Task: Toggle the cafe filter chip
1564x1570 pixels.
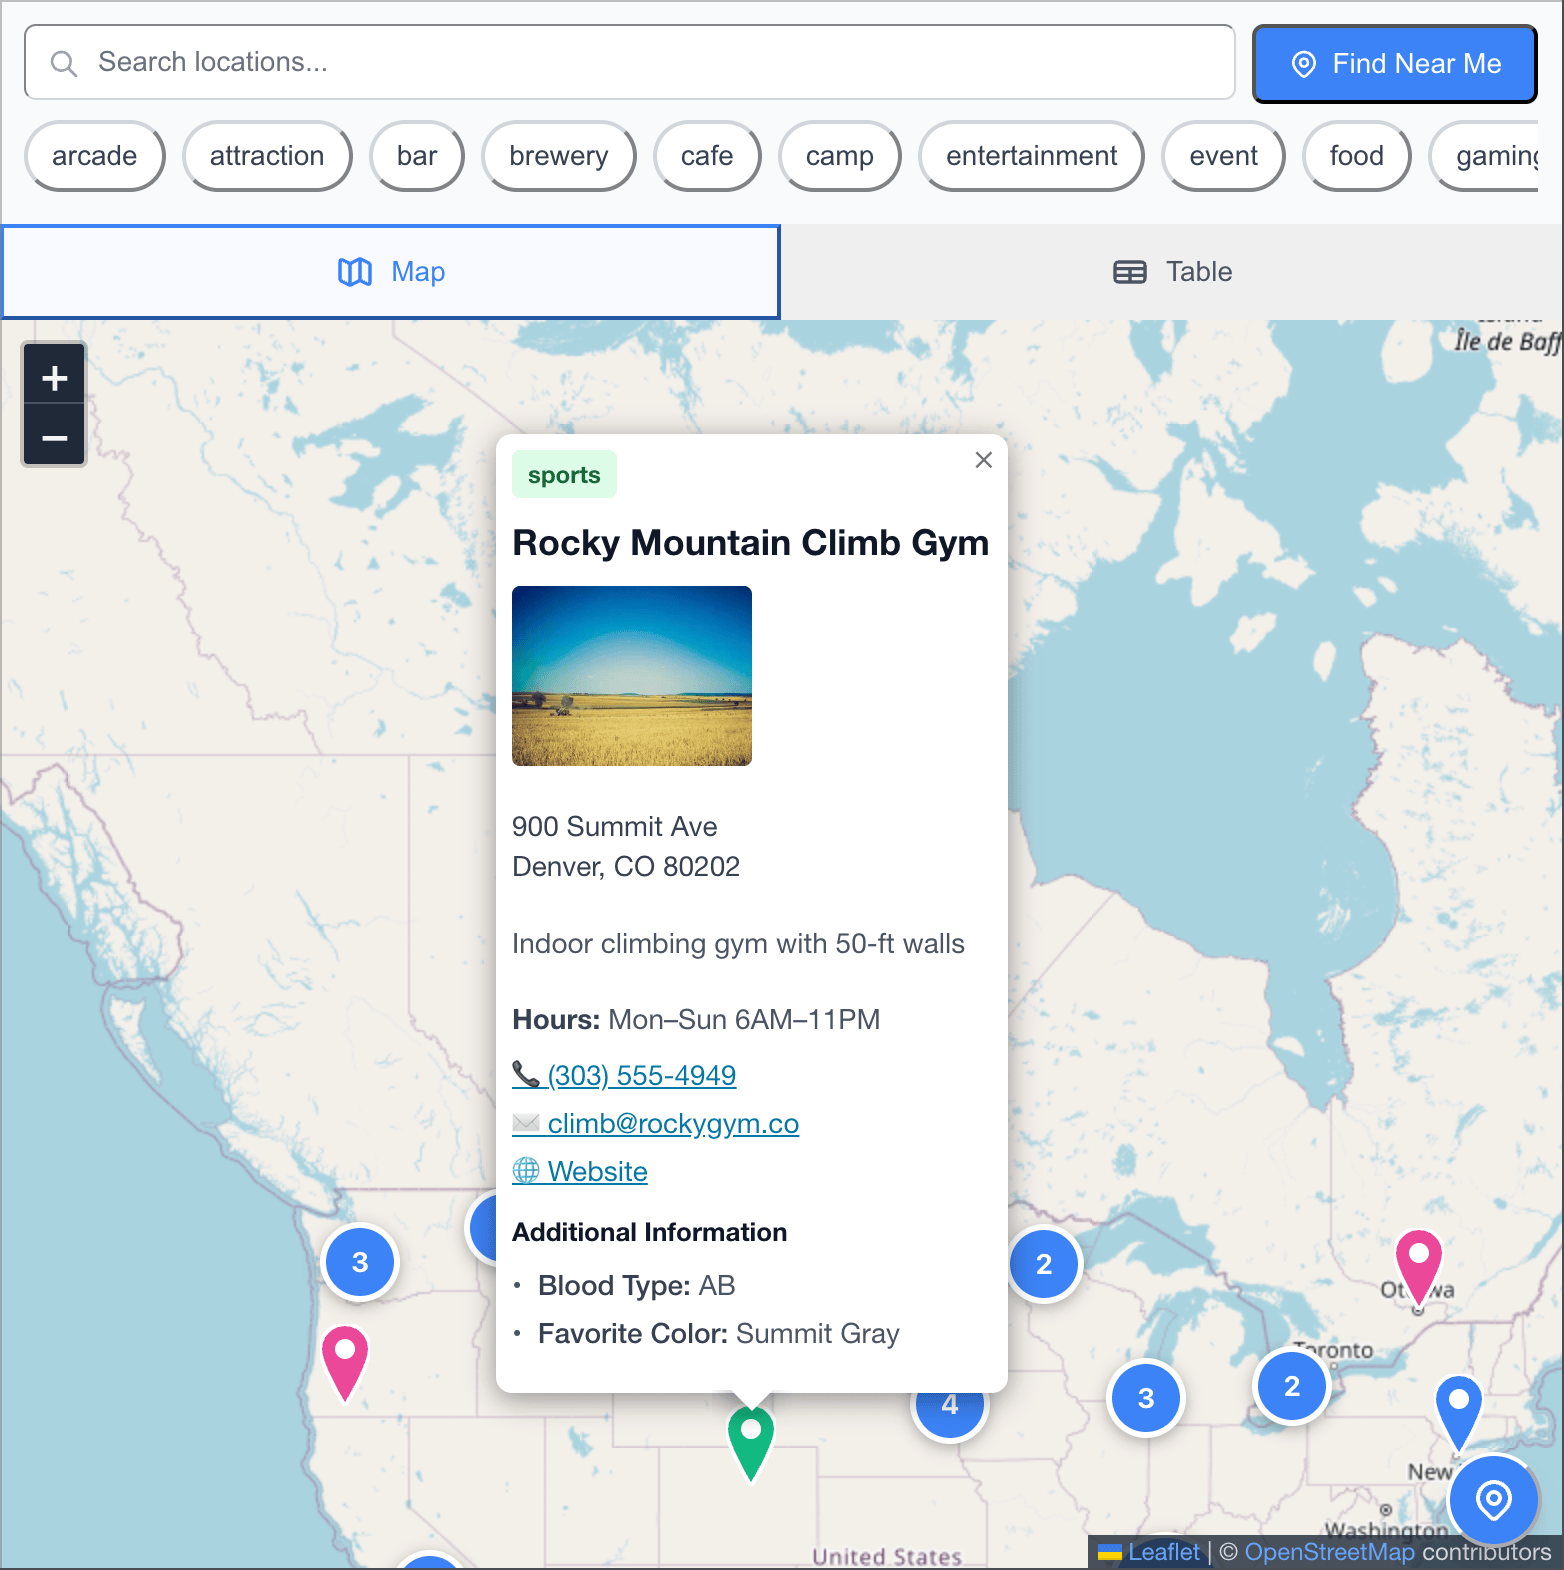Action: [706, 156]
